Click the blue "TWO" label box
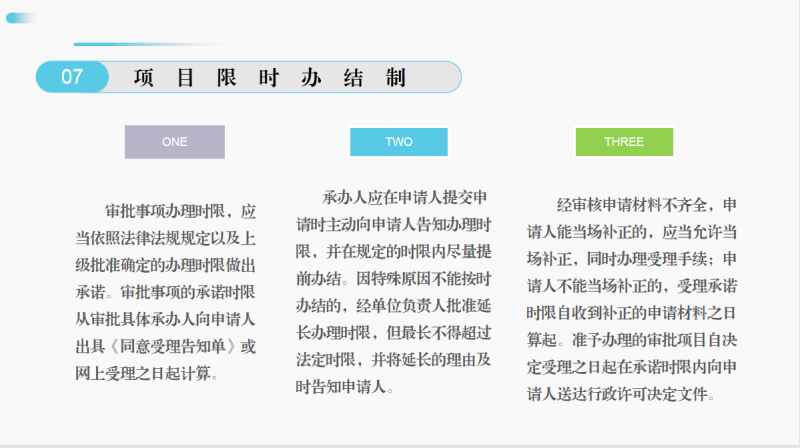 [398, 142]
